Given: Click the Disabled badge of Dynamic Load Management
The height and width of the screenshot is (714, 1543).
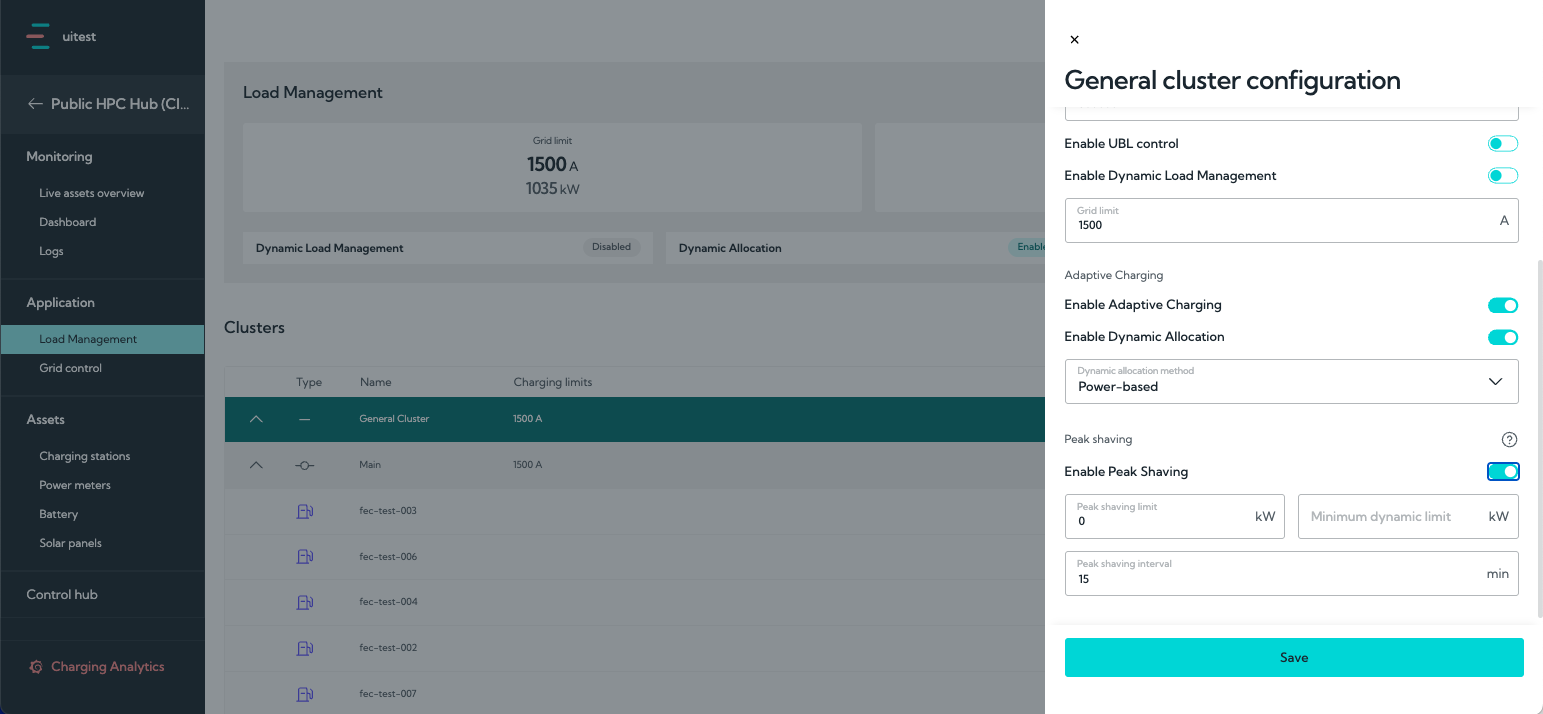Looking at the screenshot, I should pos(611,247).
